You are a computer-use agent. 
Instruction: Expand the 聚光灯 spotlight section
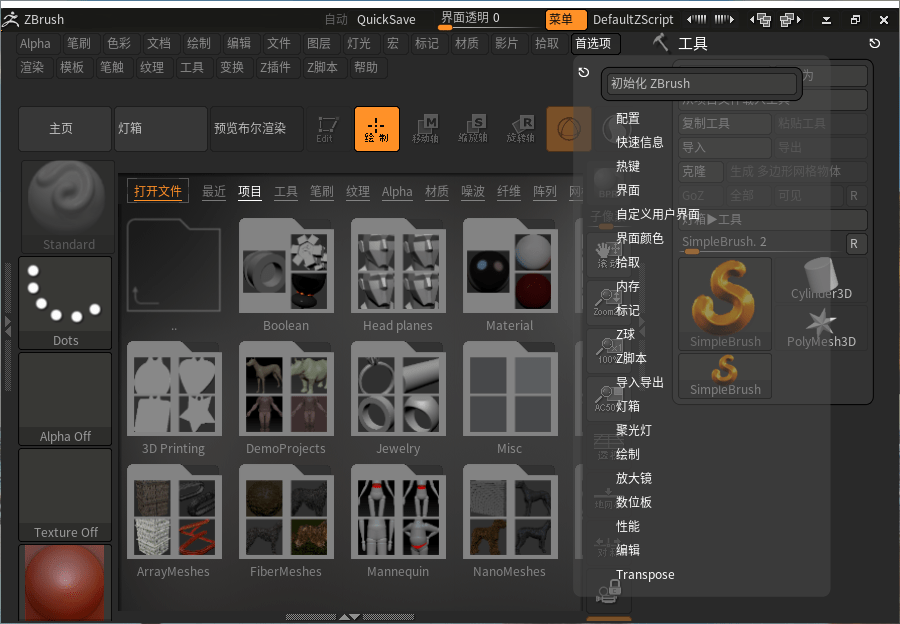(x=634, y=431)
